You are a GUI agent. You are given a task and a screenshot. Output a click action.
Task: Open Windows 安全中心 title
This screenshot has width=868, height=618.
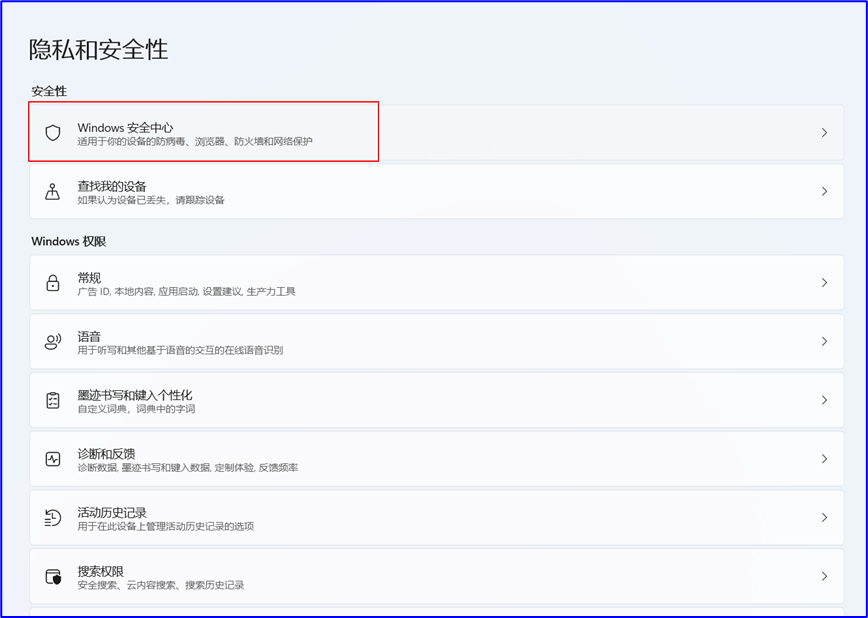point(125,128)
